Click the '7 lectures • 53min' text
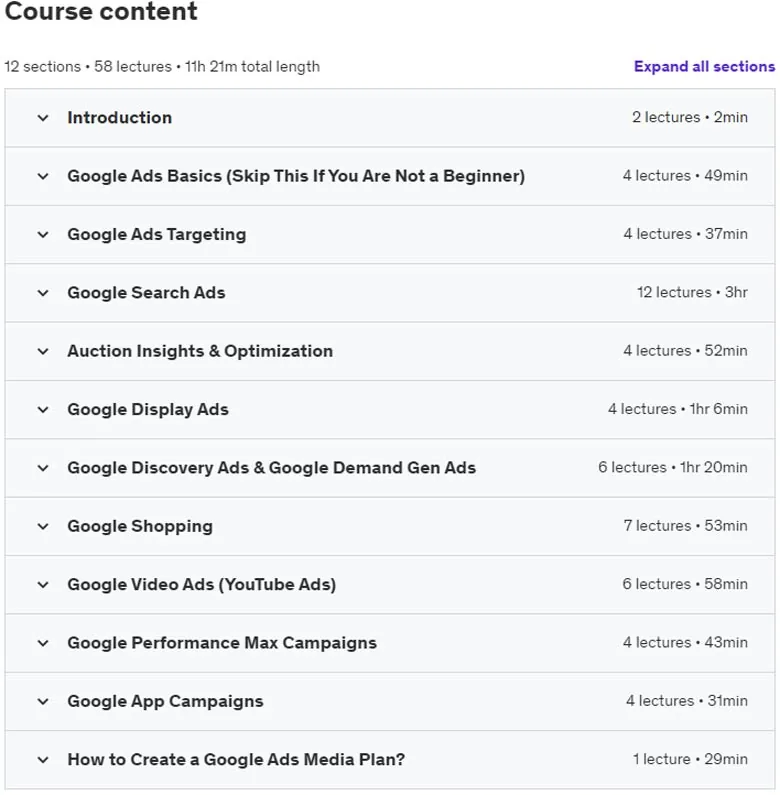Viewport: 780px width, 795px height. coord(686,525)
